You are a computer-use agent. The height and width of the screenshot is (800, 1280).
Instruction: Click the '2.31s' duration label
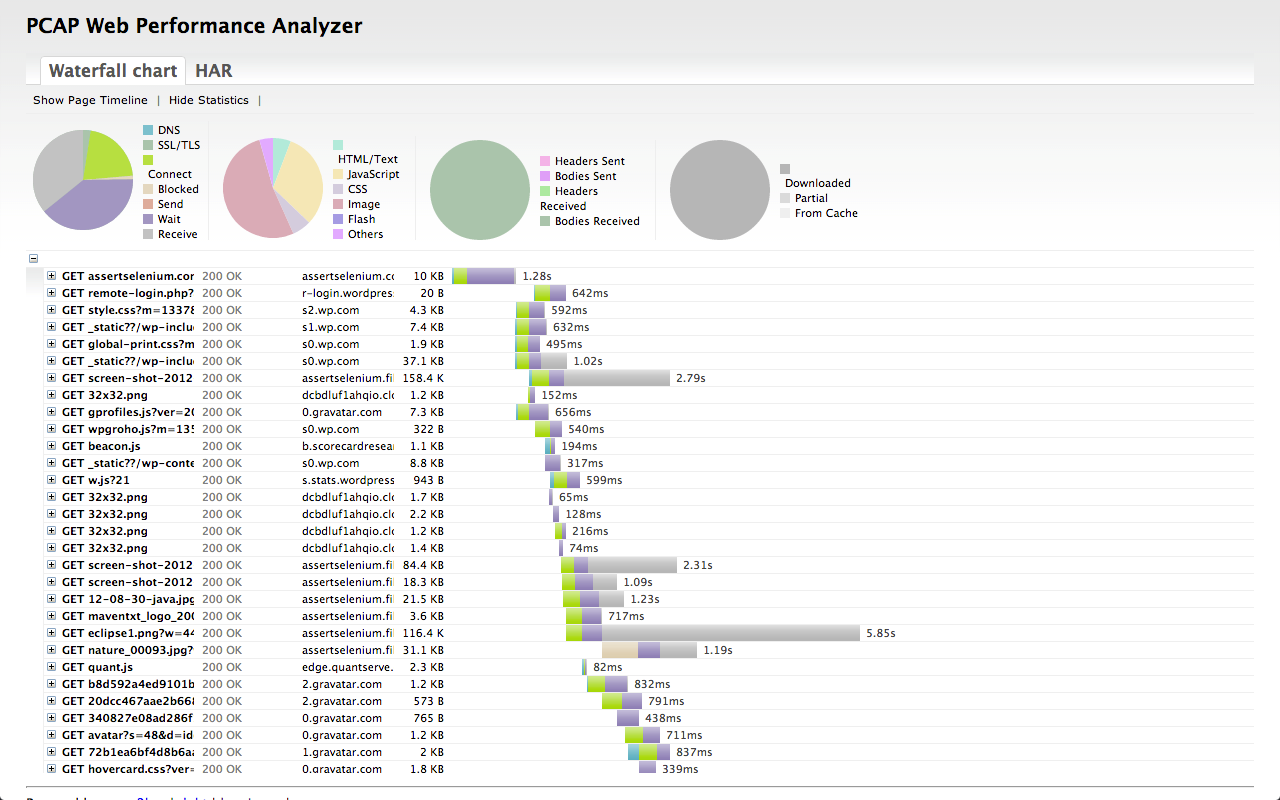[697, 565]
